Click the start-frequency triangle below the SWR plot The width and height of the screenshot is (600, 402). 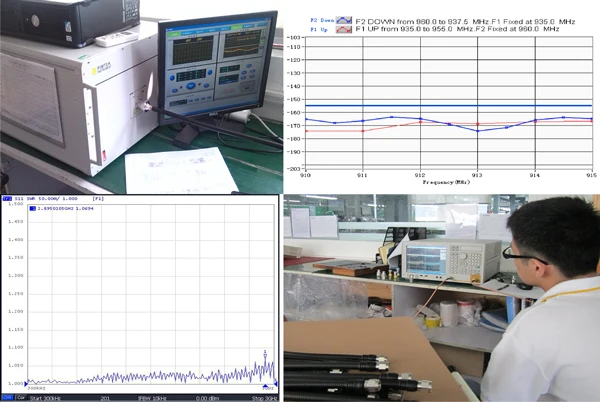tap(25, 381)
